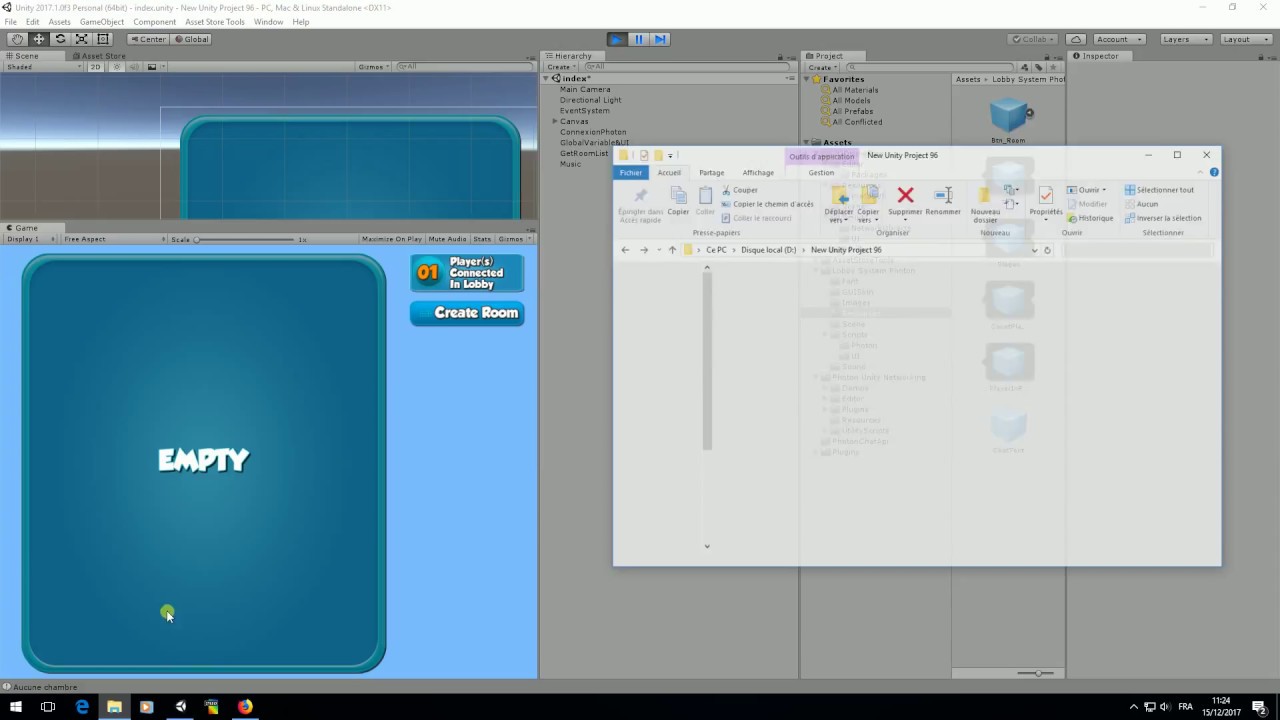Click Copier le chemin d'accès
Viewport: 1280px width, 720px height.
coord(767,204)
